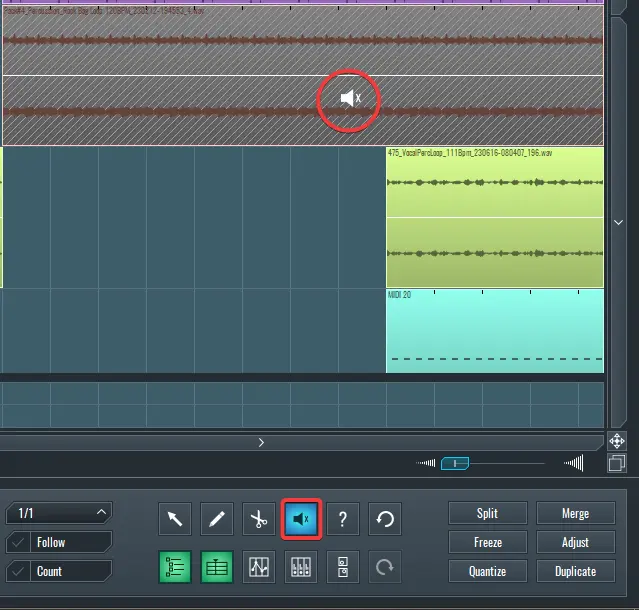Select the 475_VocalPercLoop green audio clip

[x=495, y=218]
